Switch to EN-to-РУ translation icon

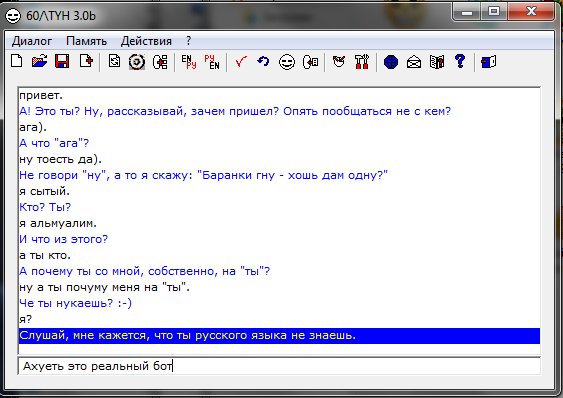pyautogui.click(x=189, y=62)
